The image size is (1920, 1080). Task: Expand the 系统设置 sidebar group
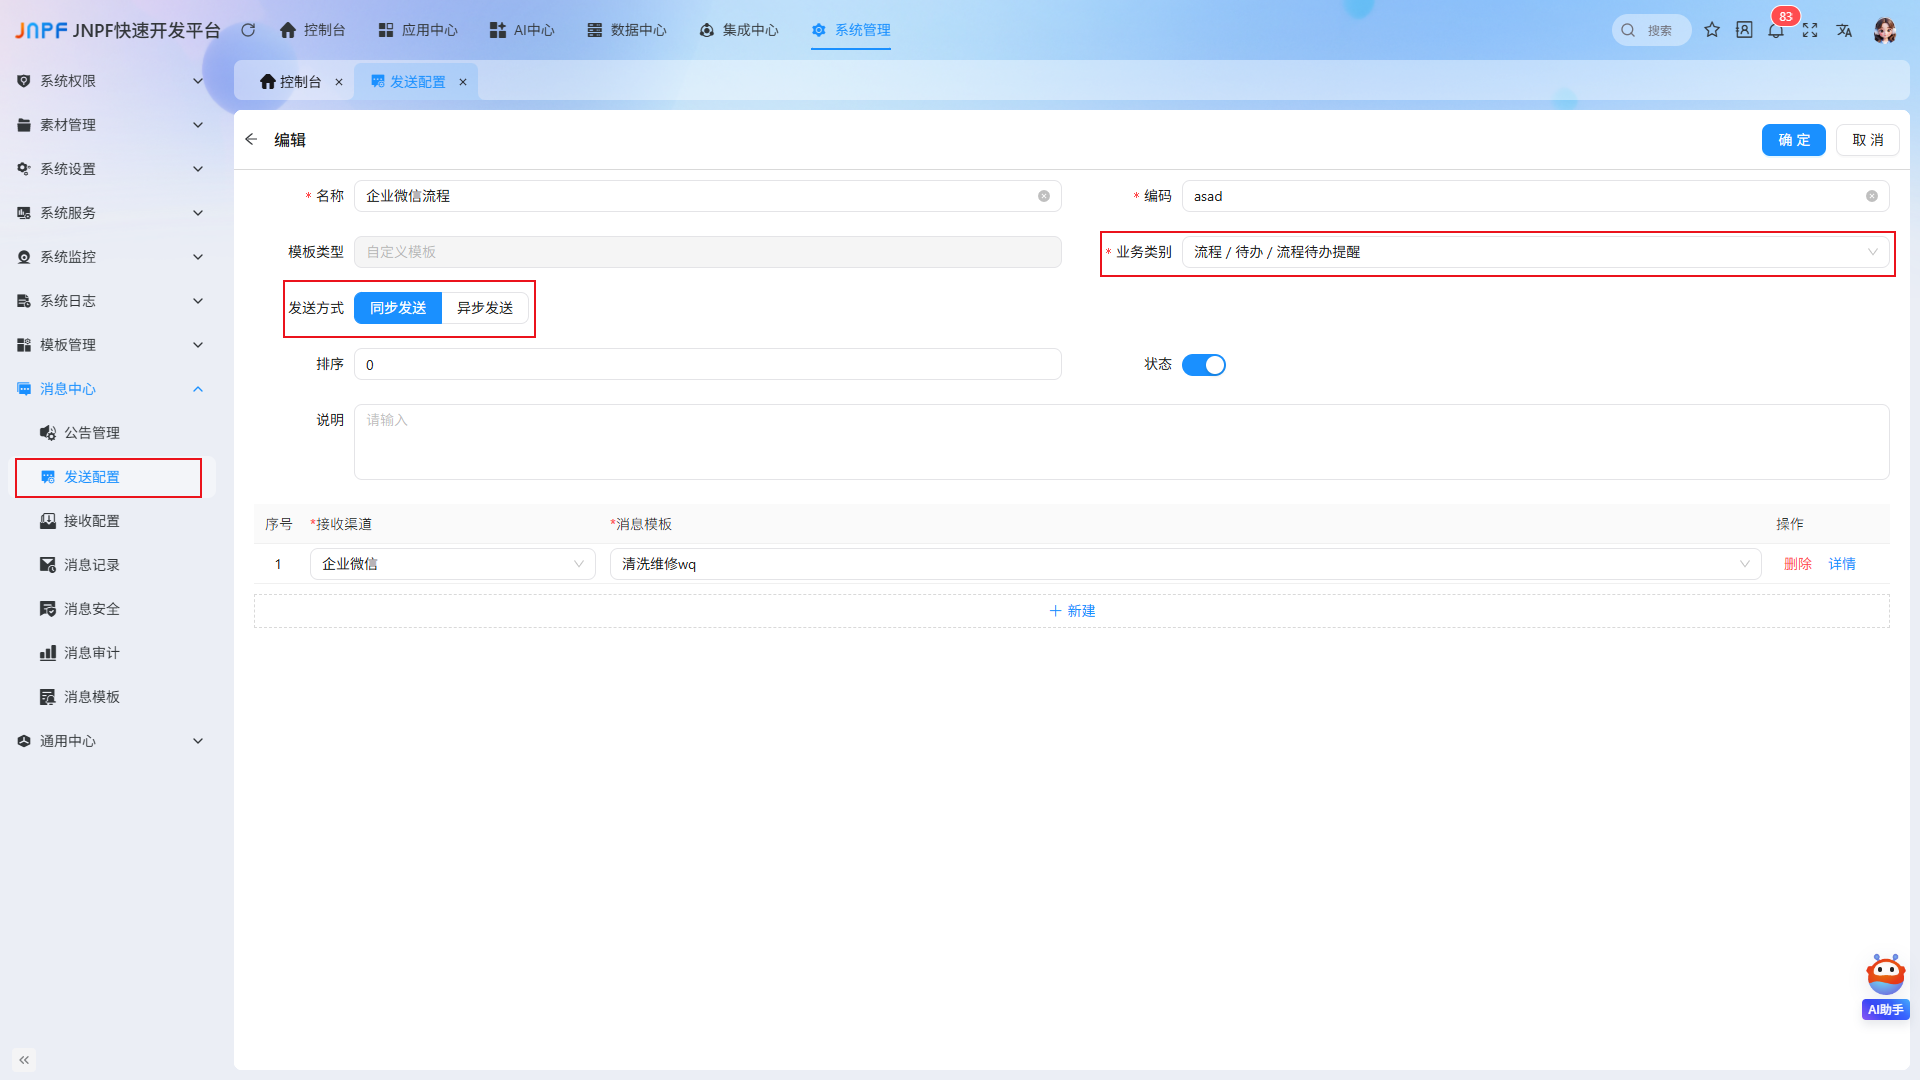click(110, 169)
